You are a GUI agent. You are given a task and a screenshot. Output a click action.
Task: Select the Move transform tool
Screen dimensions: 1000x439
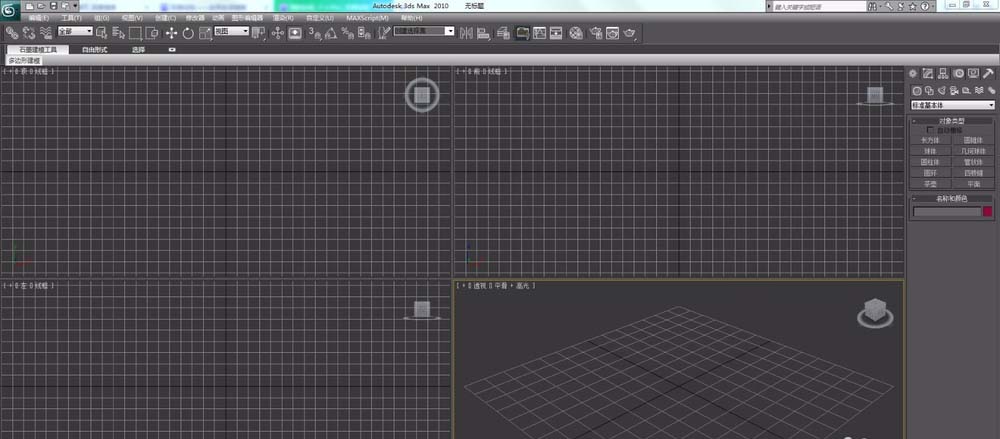point(171,33)
